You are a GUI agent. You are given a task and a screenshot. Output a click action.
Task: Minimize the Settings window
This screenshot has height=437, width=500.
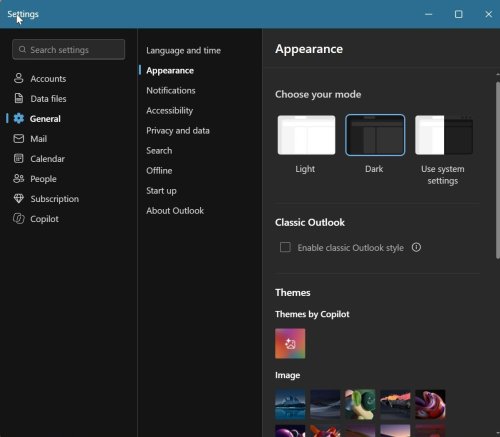coord(429,14)
